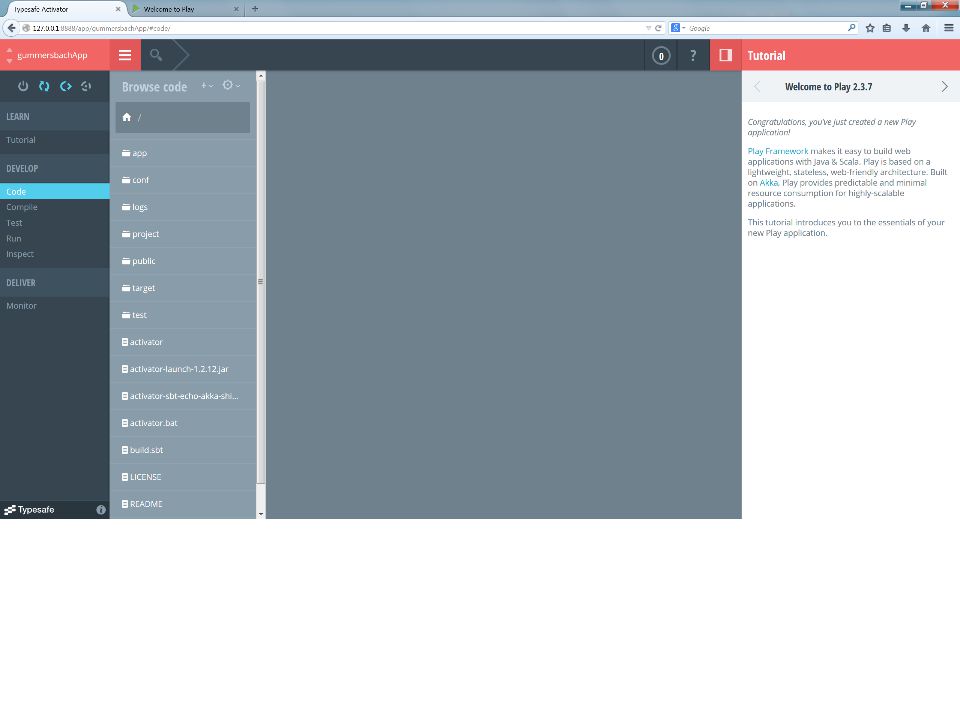Go to the home root in Browse code

(x=127, y=117)
